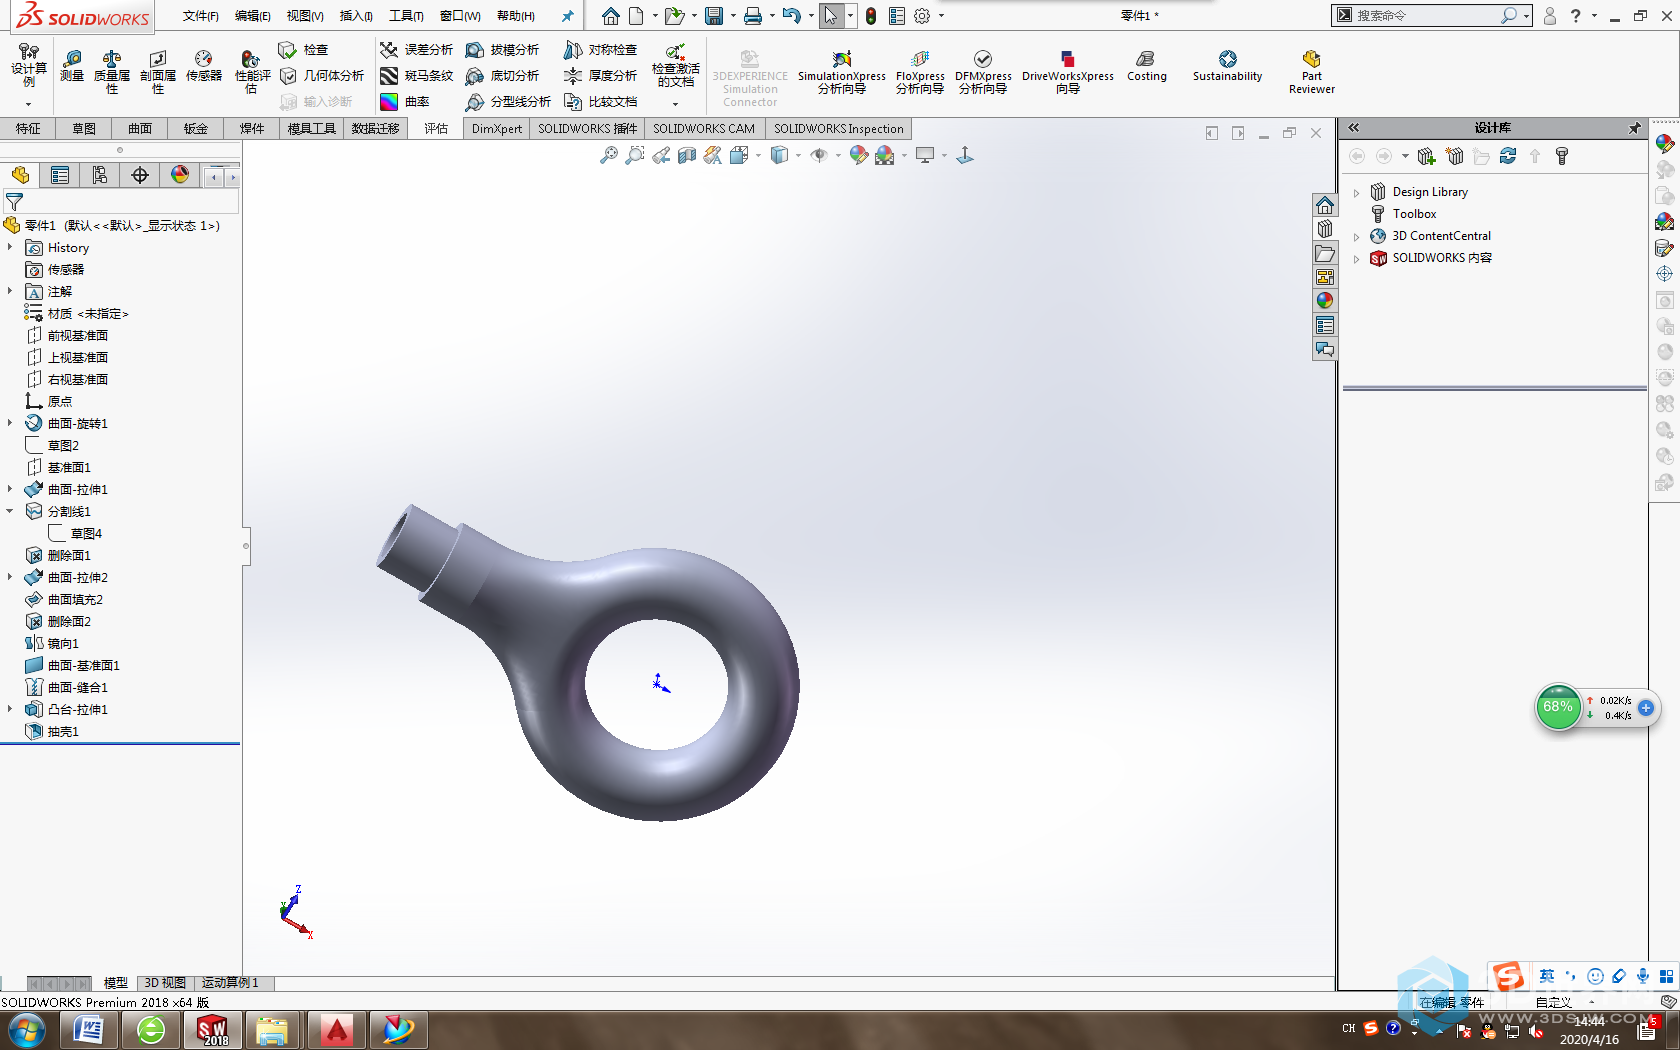Open Part Reviewer
The image size is (1680, 1050).
pyautogui.click(x=1311, y=72)
